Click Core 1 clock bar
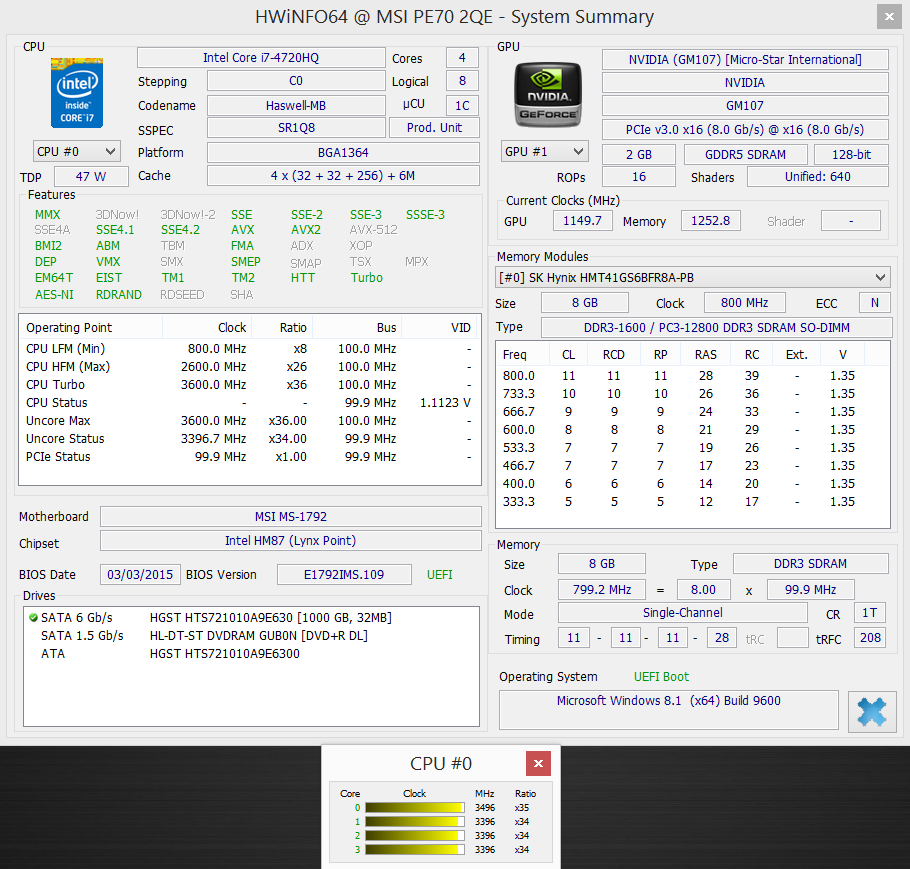This screenshot has width=910, height=869. click(x=414, y=821)
